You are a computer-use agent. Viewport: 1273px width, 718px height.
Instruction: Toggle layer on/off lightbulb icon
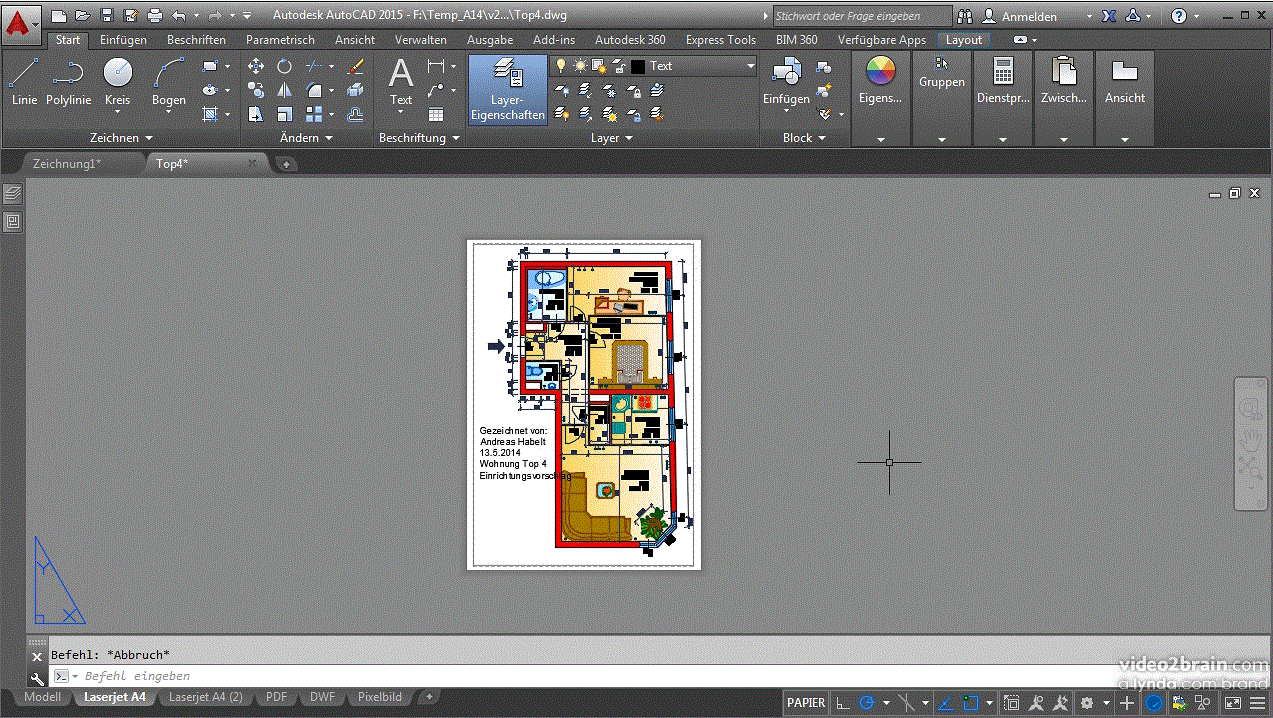tap(561, 66)
